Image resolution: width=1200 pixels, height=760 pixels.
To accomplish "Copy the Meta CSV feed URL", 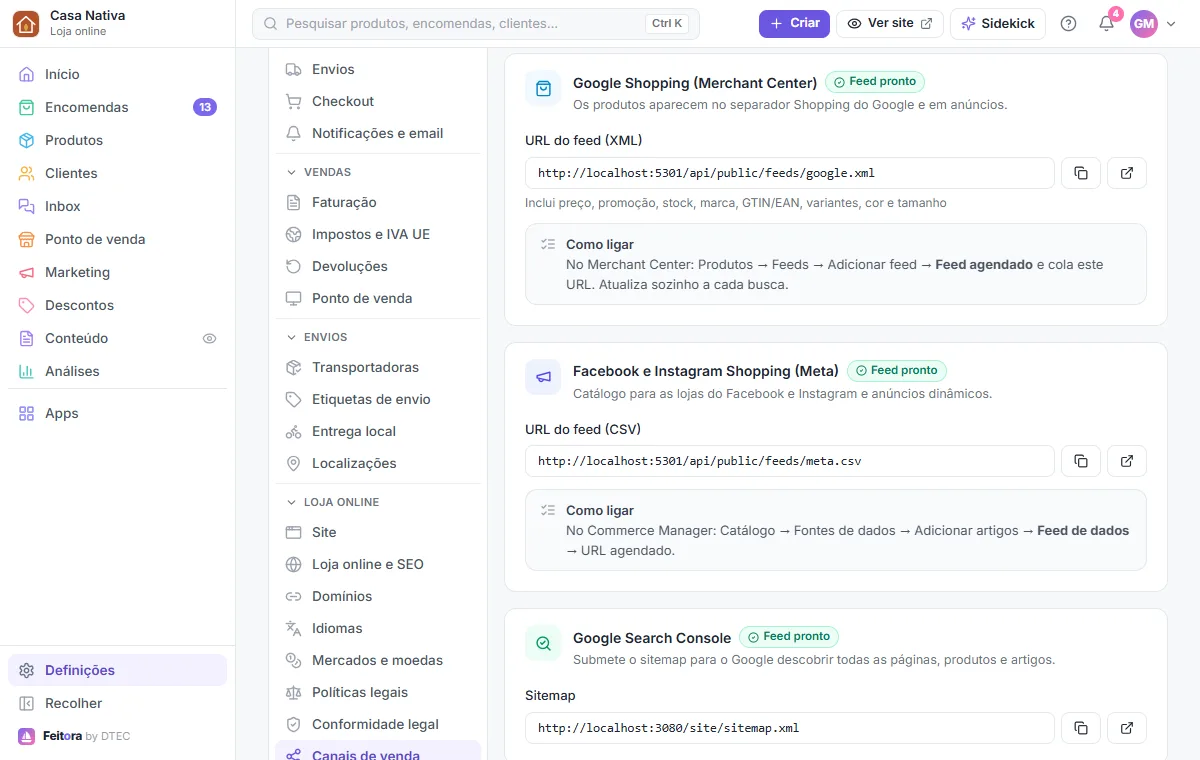I will click(1081, 461).
